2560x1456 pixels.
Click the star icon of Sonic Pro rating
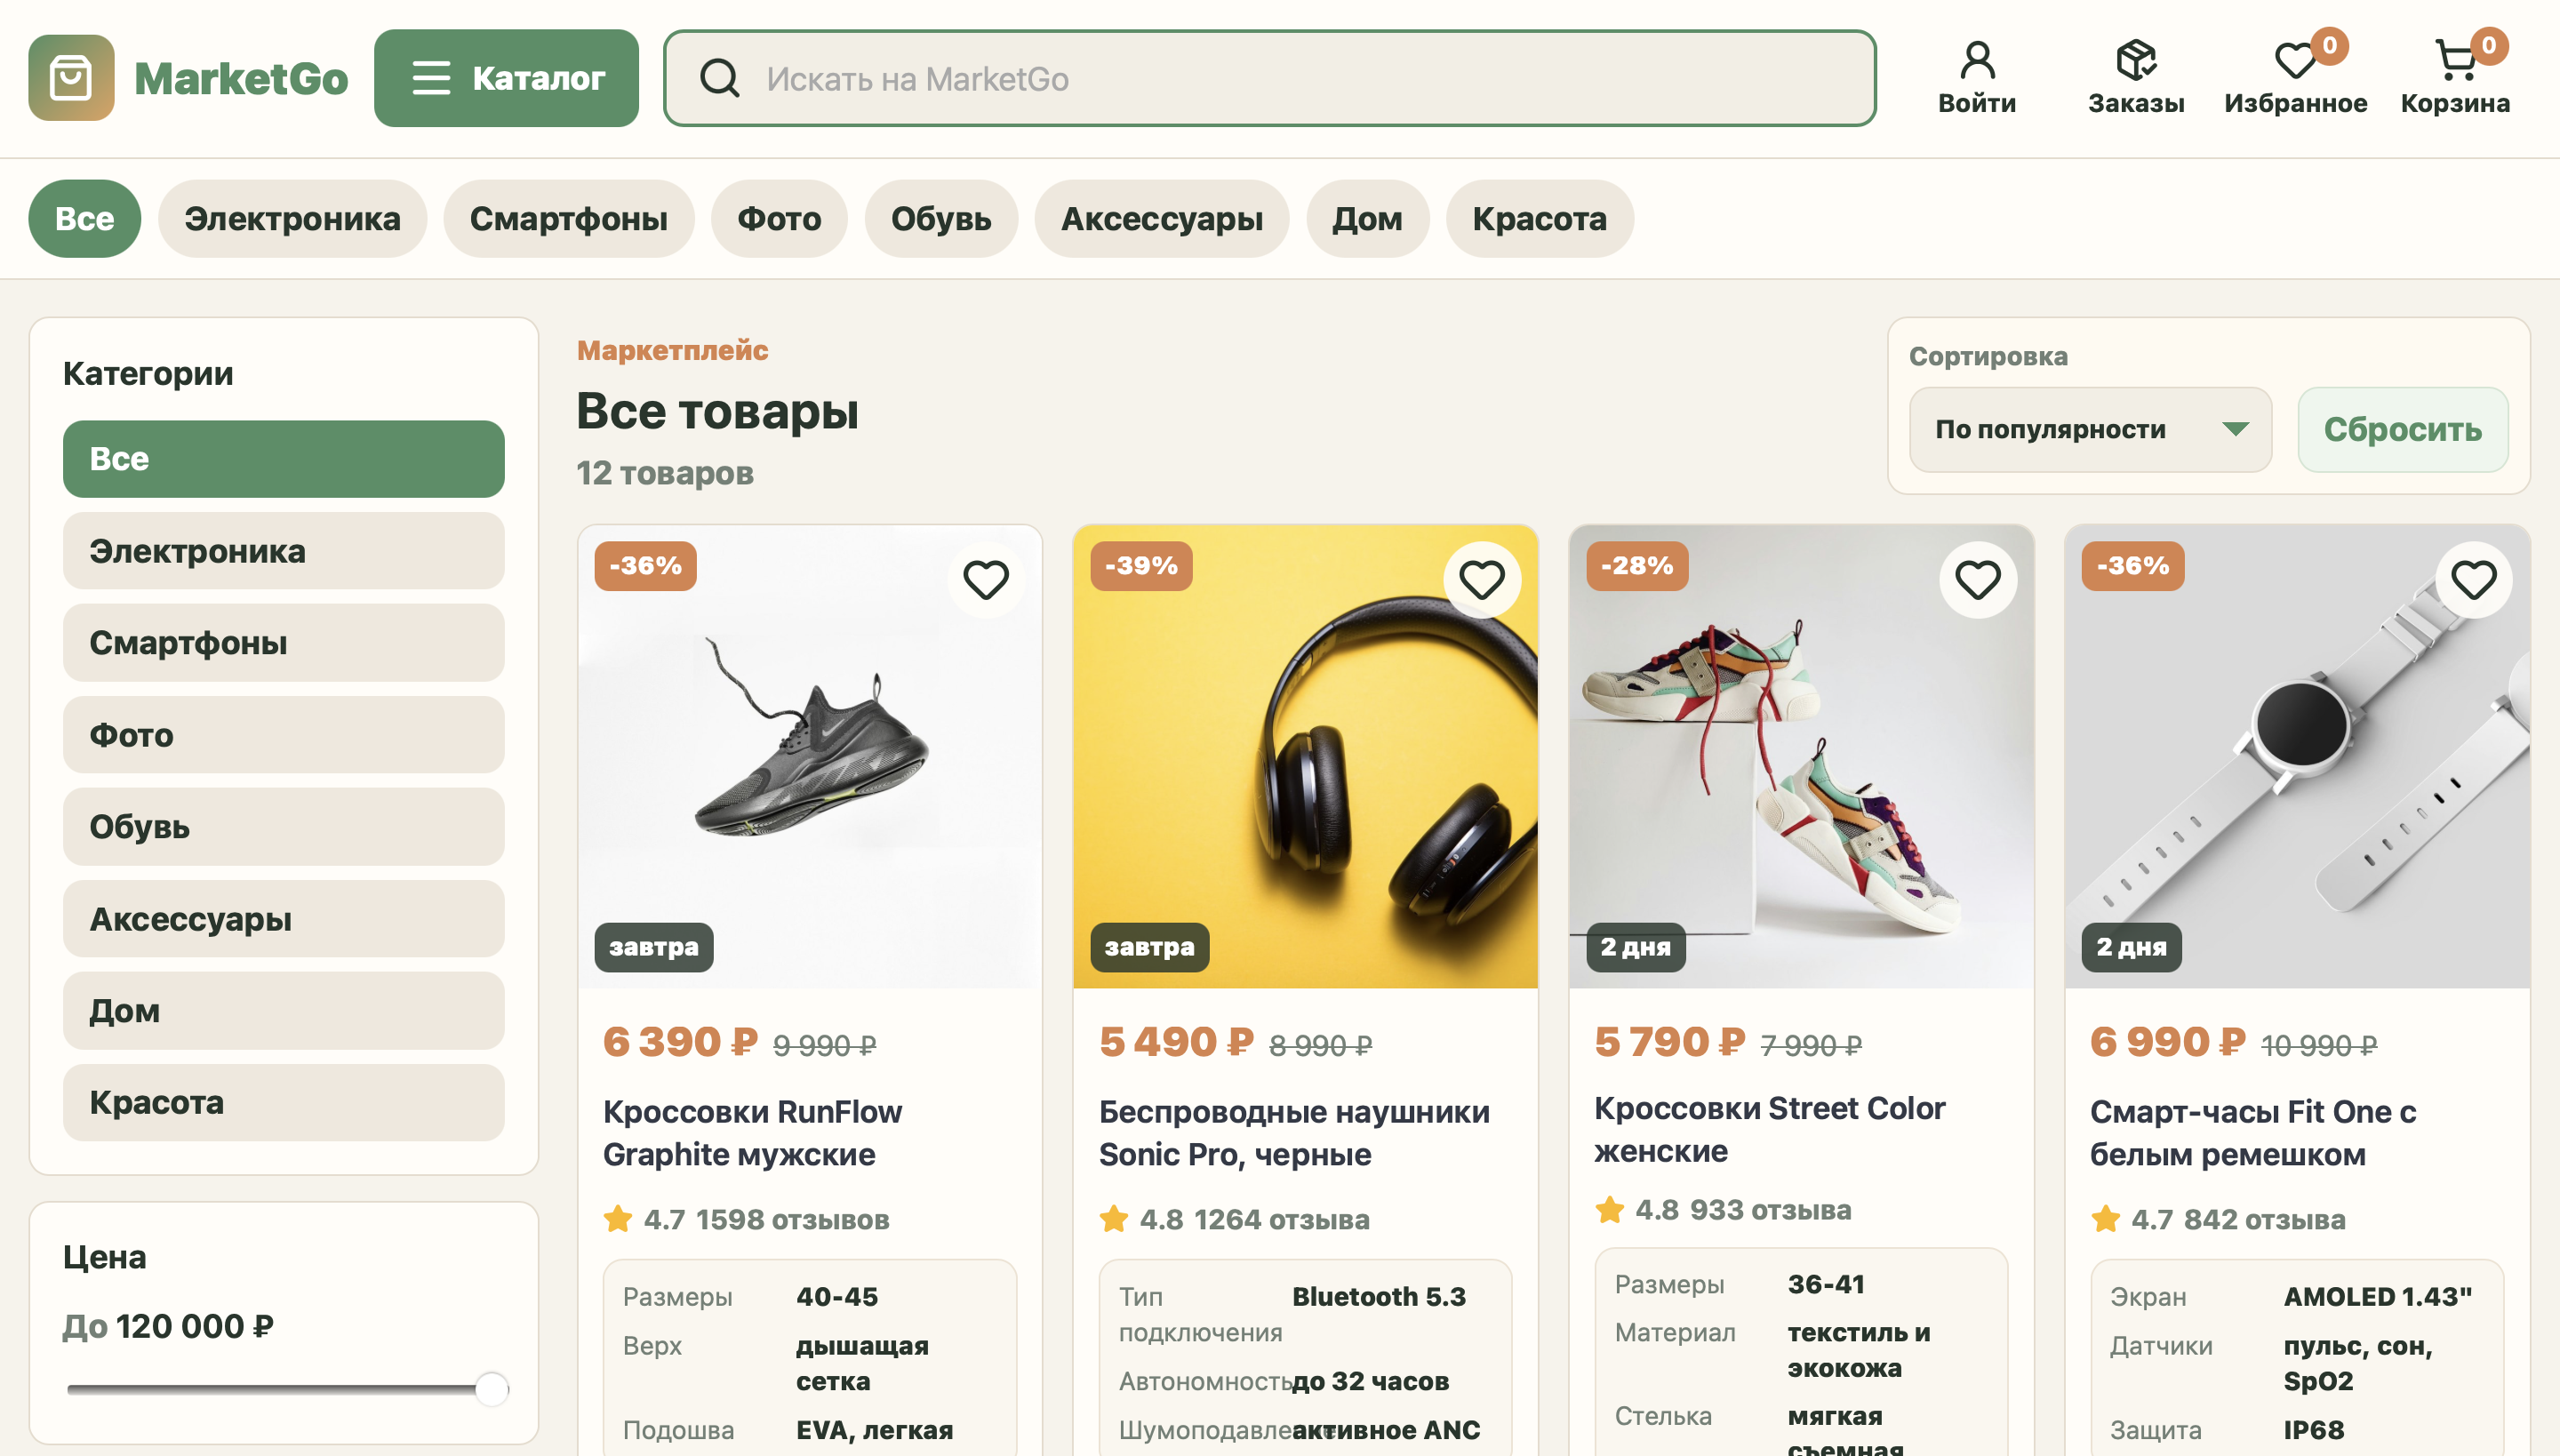[1114, 1219]
